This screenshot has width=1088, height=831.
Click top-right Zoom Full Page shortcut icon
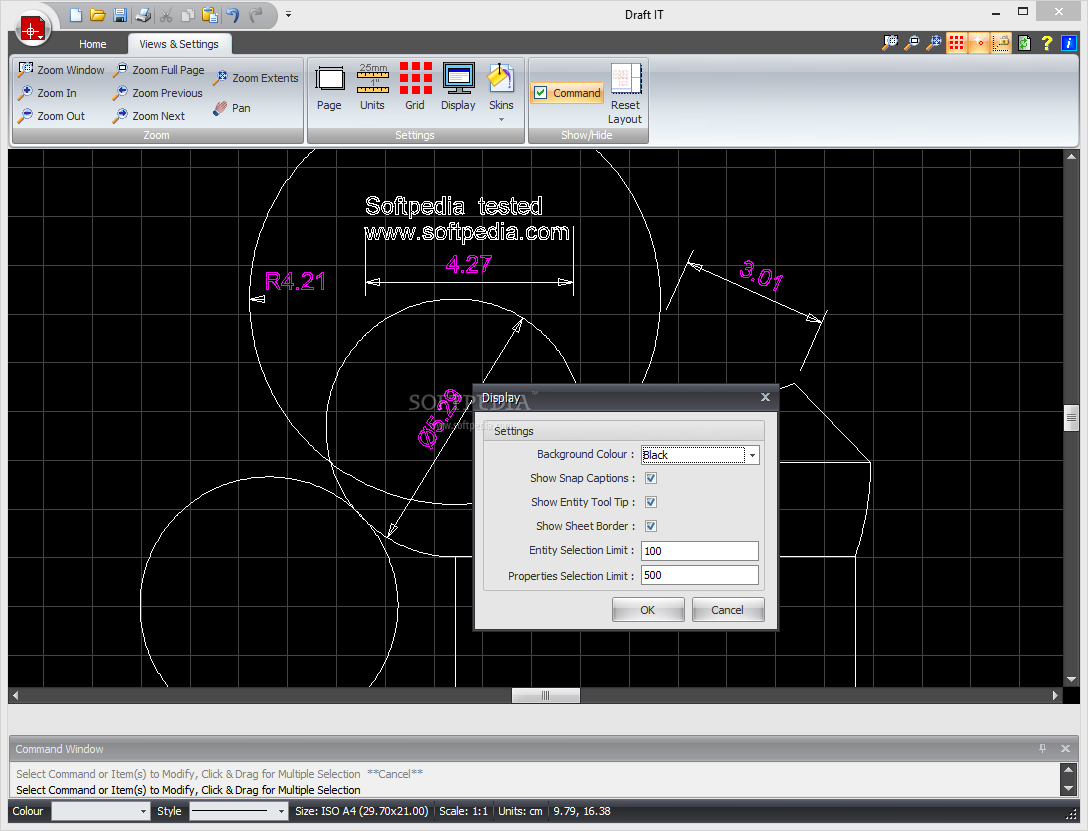[912, 43]
